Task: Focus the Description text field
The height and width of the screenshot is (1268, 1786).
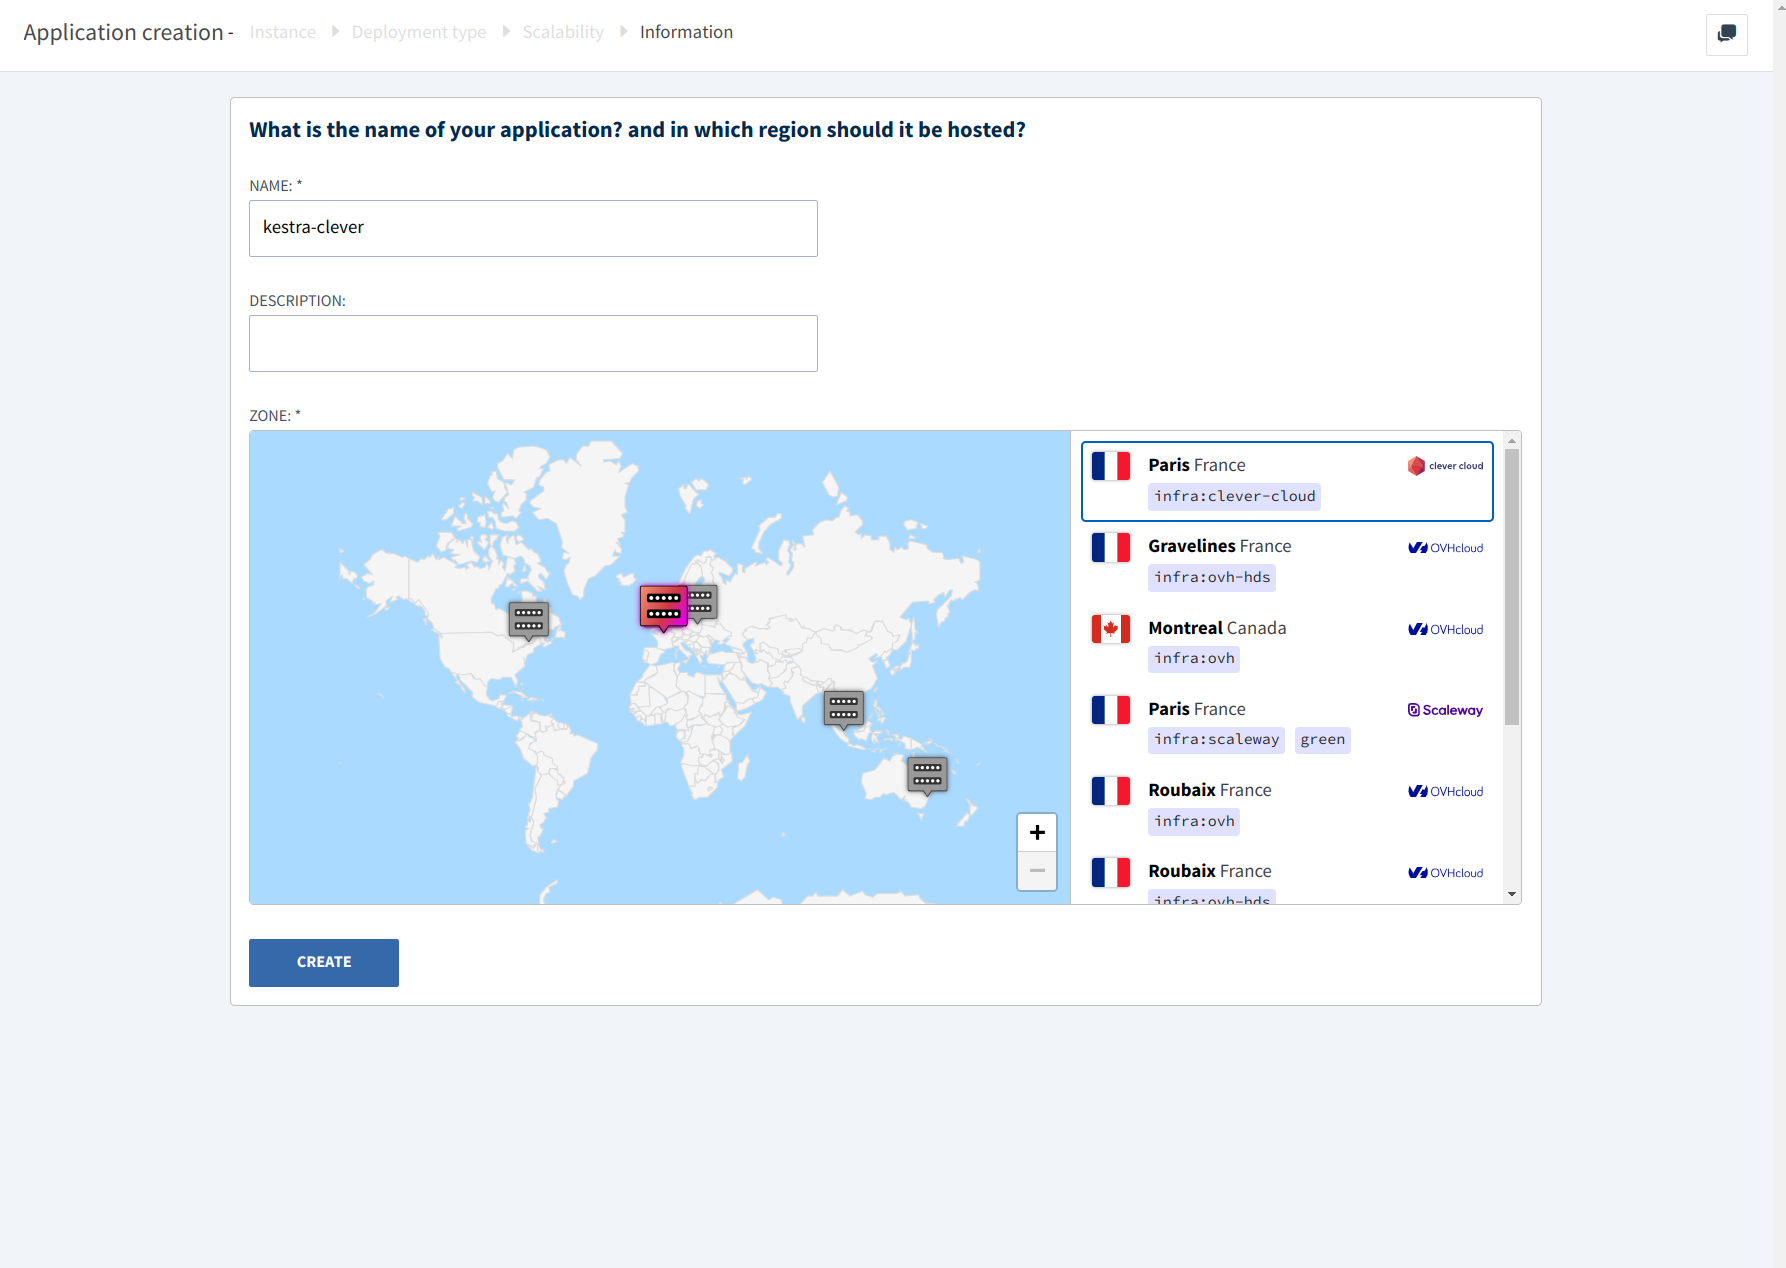Action: click(533, 343)
